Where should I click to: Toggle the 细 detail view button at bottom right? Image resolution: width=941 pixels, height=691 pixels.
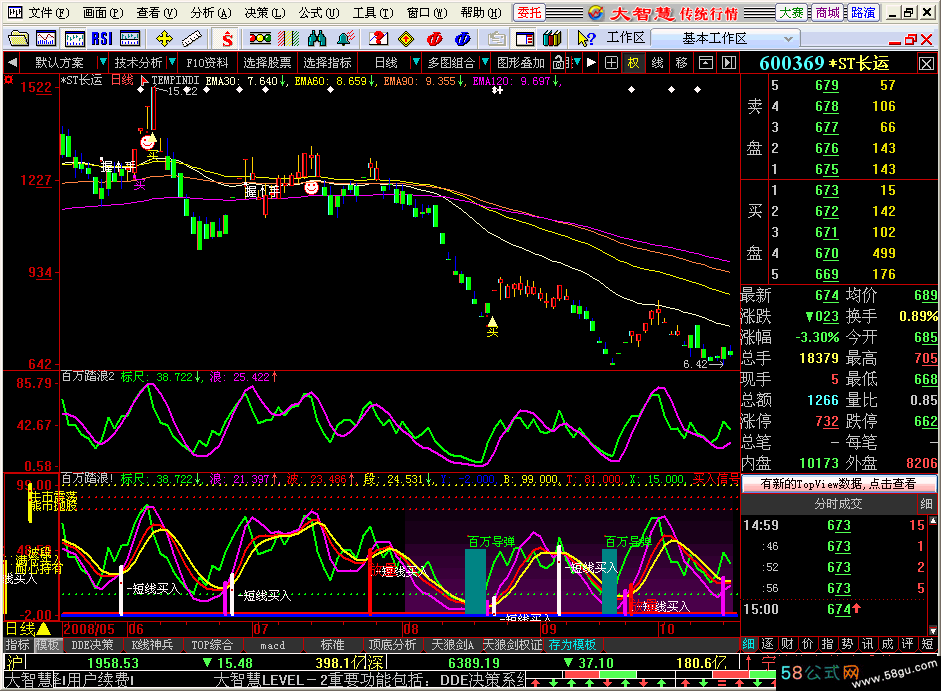tap(748, 644)
